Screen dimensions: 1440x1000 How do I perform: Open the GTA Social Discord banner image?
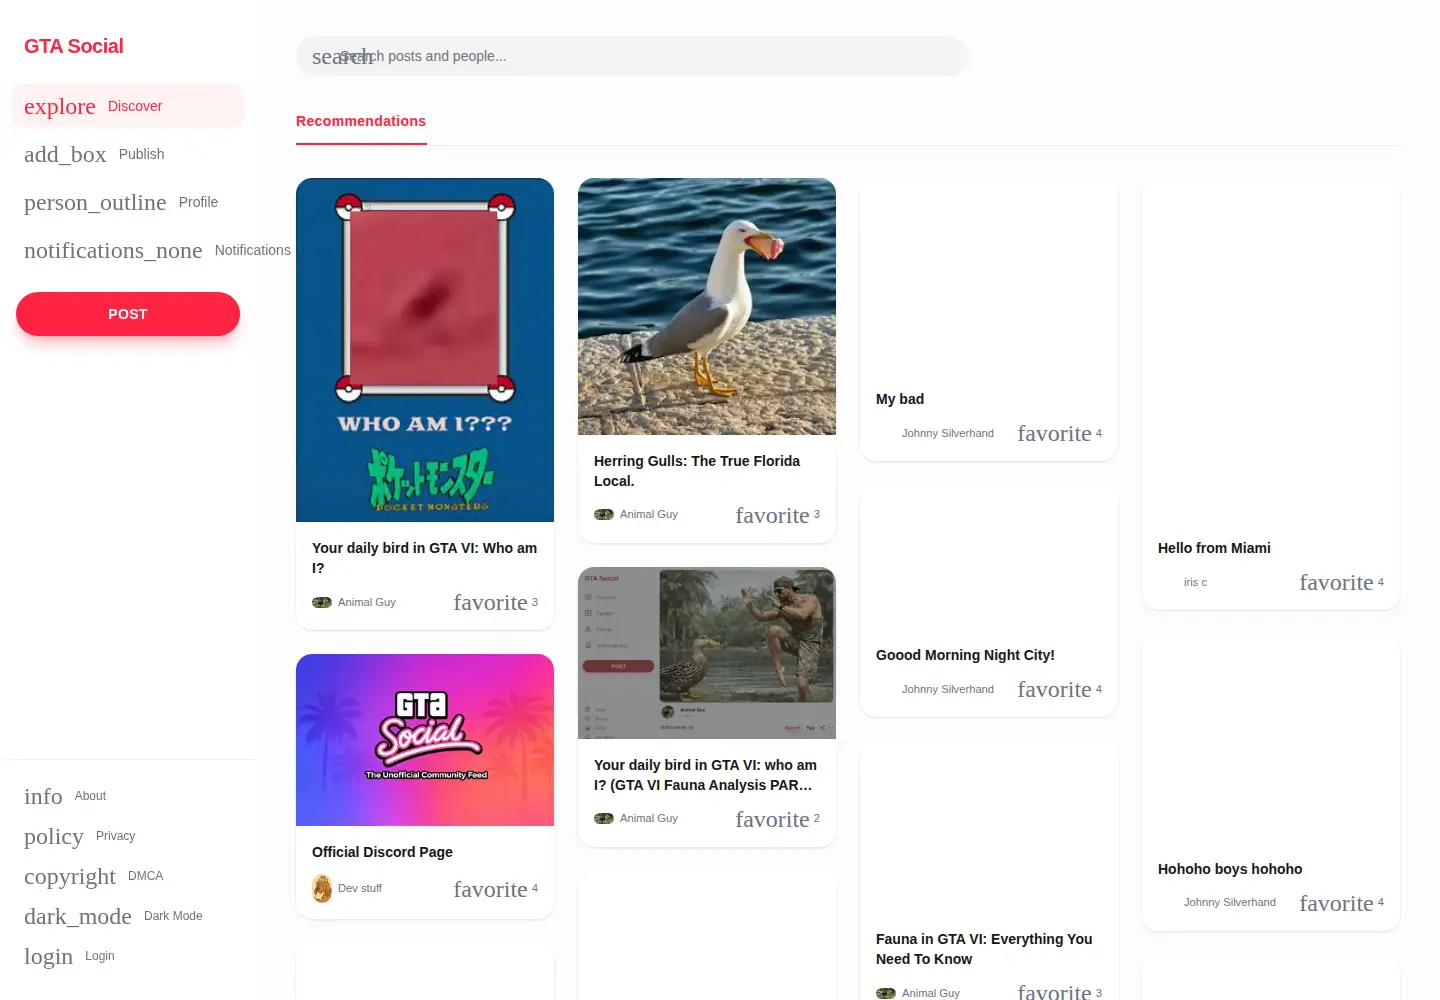click(425, 740)
